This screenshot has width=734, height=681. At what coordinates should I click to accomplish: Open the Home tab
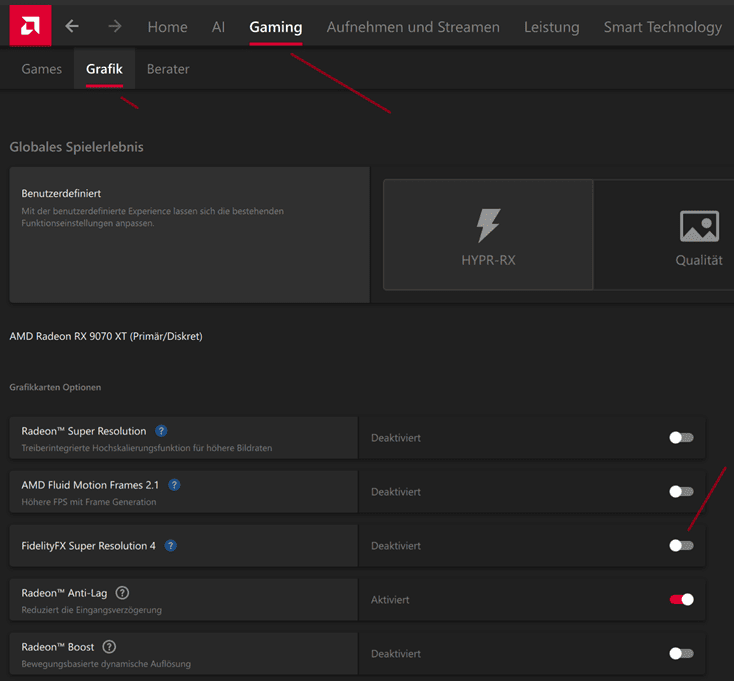(x=168, y=27)
